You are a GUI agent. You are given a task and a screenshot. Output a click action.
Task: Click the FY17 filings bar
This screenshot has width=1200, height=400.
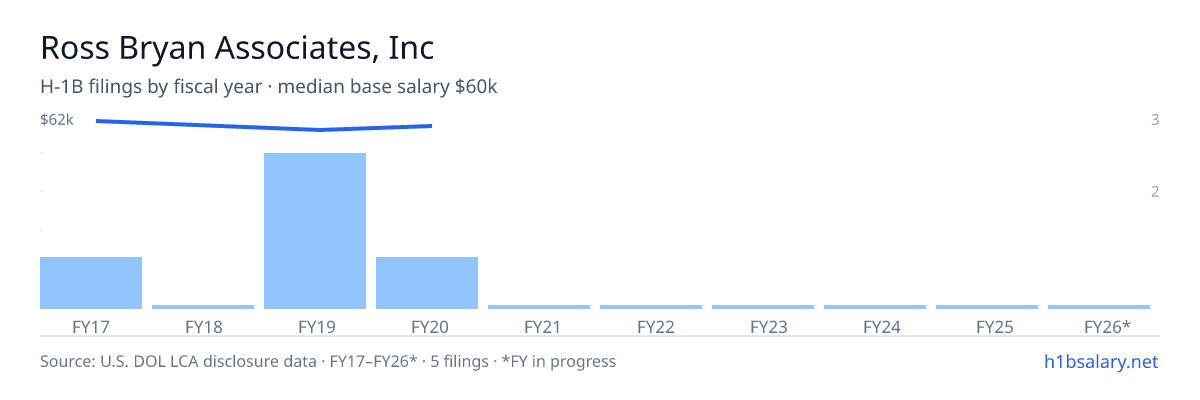click(91, 283)
